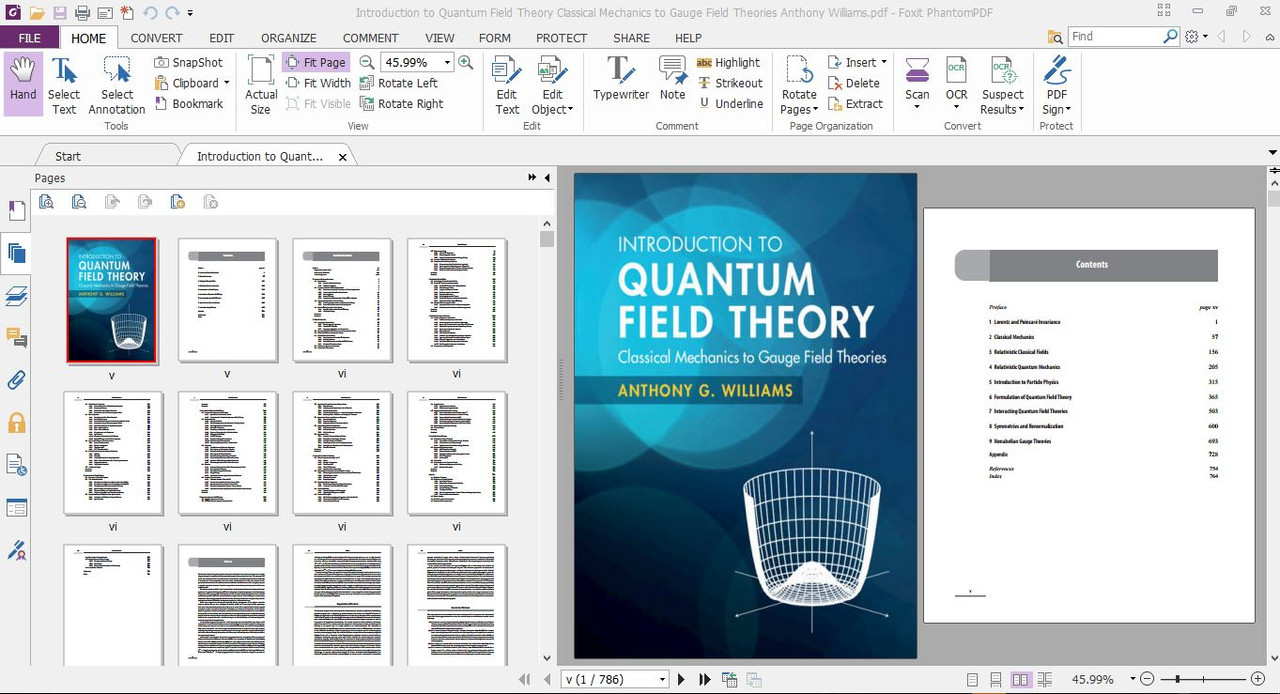Toggle facing pages display in status bar
Image resolution: width=1280 pixels, height=694 pixels.
coord(1020,679)
